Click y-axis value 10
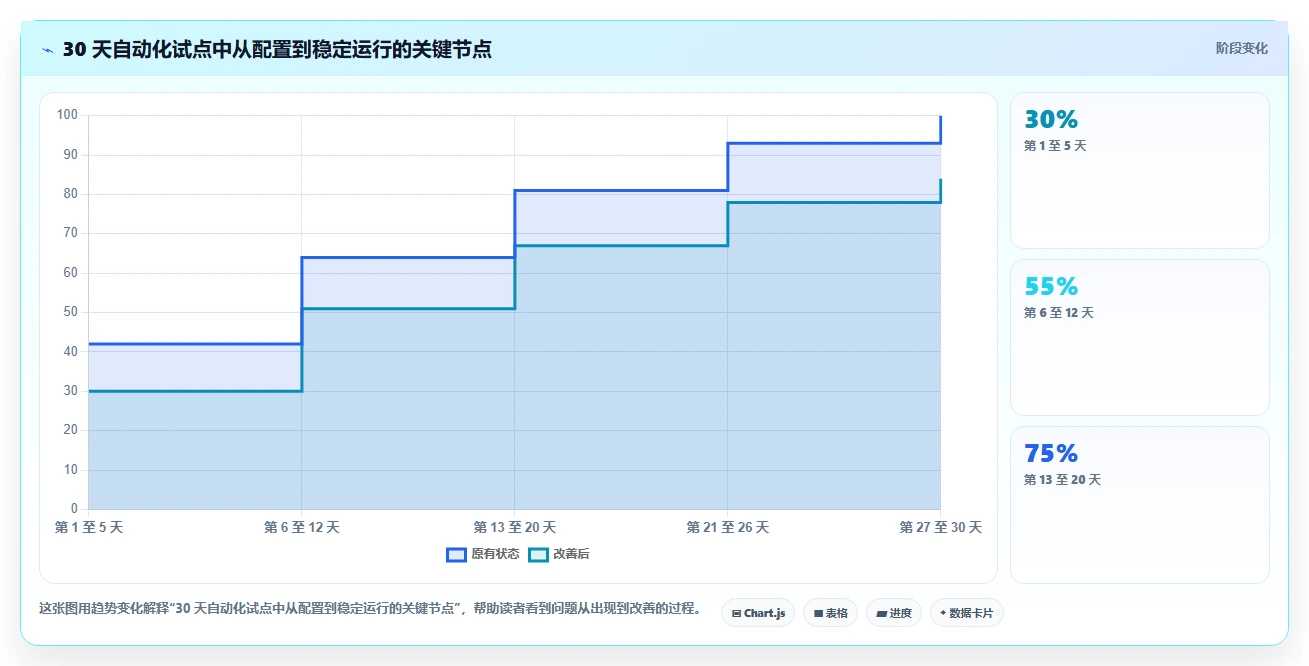 tap(70, 470)
